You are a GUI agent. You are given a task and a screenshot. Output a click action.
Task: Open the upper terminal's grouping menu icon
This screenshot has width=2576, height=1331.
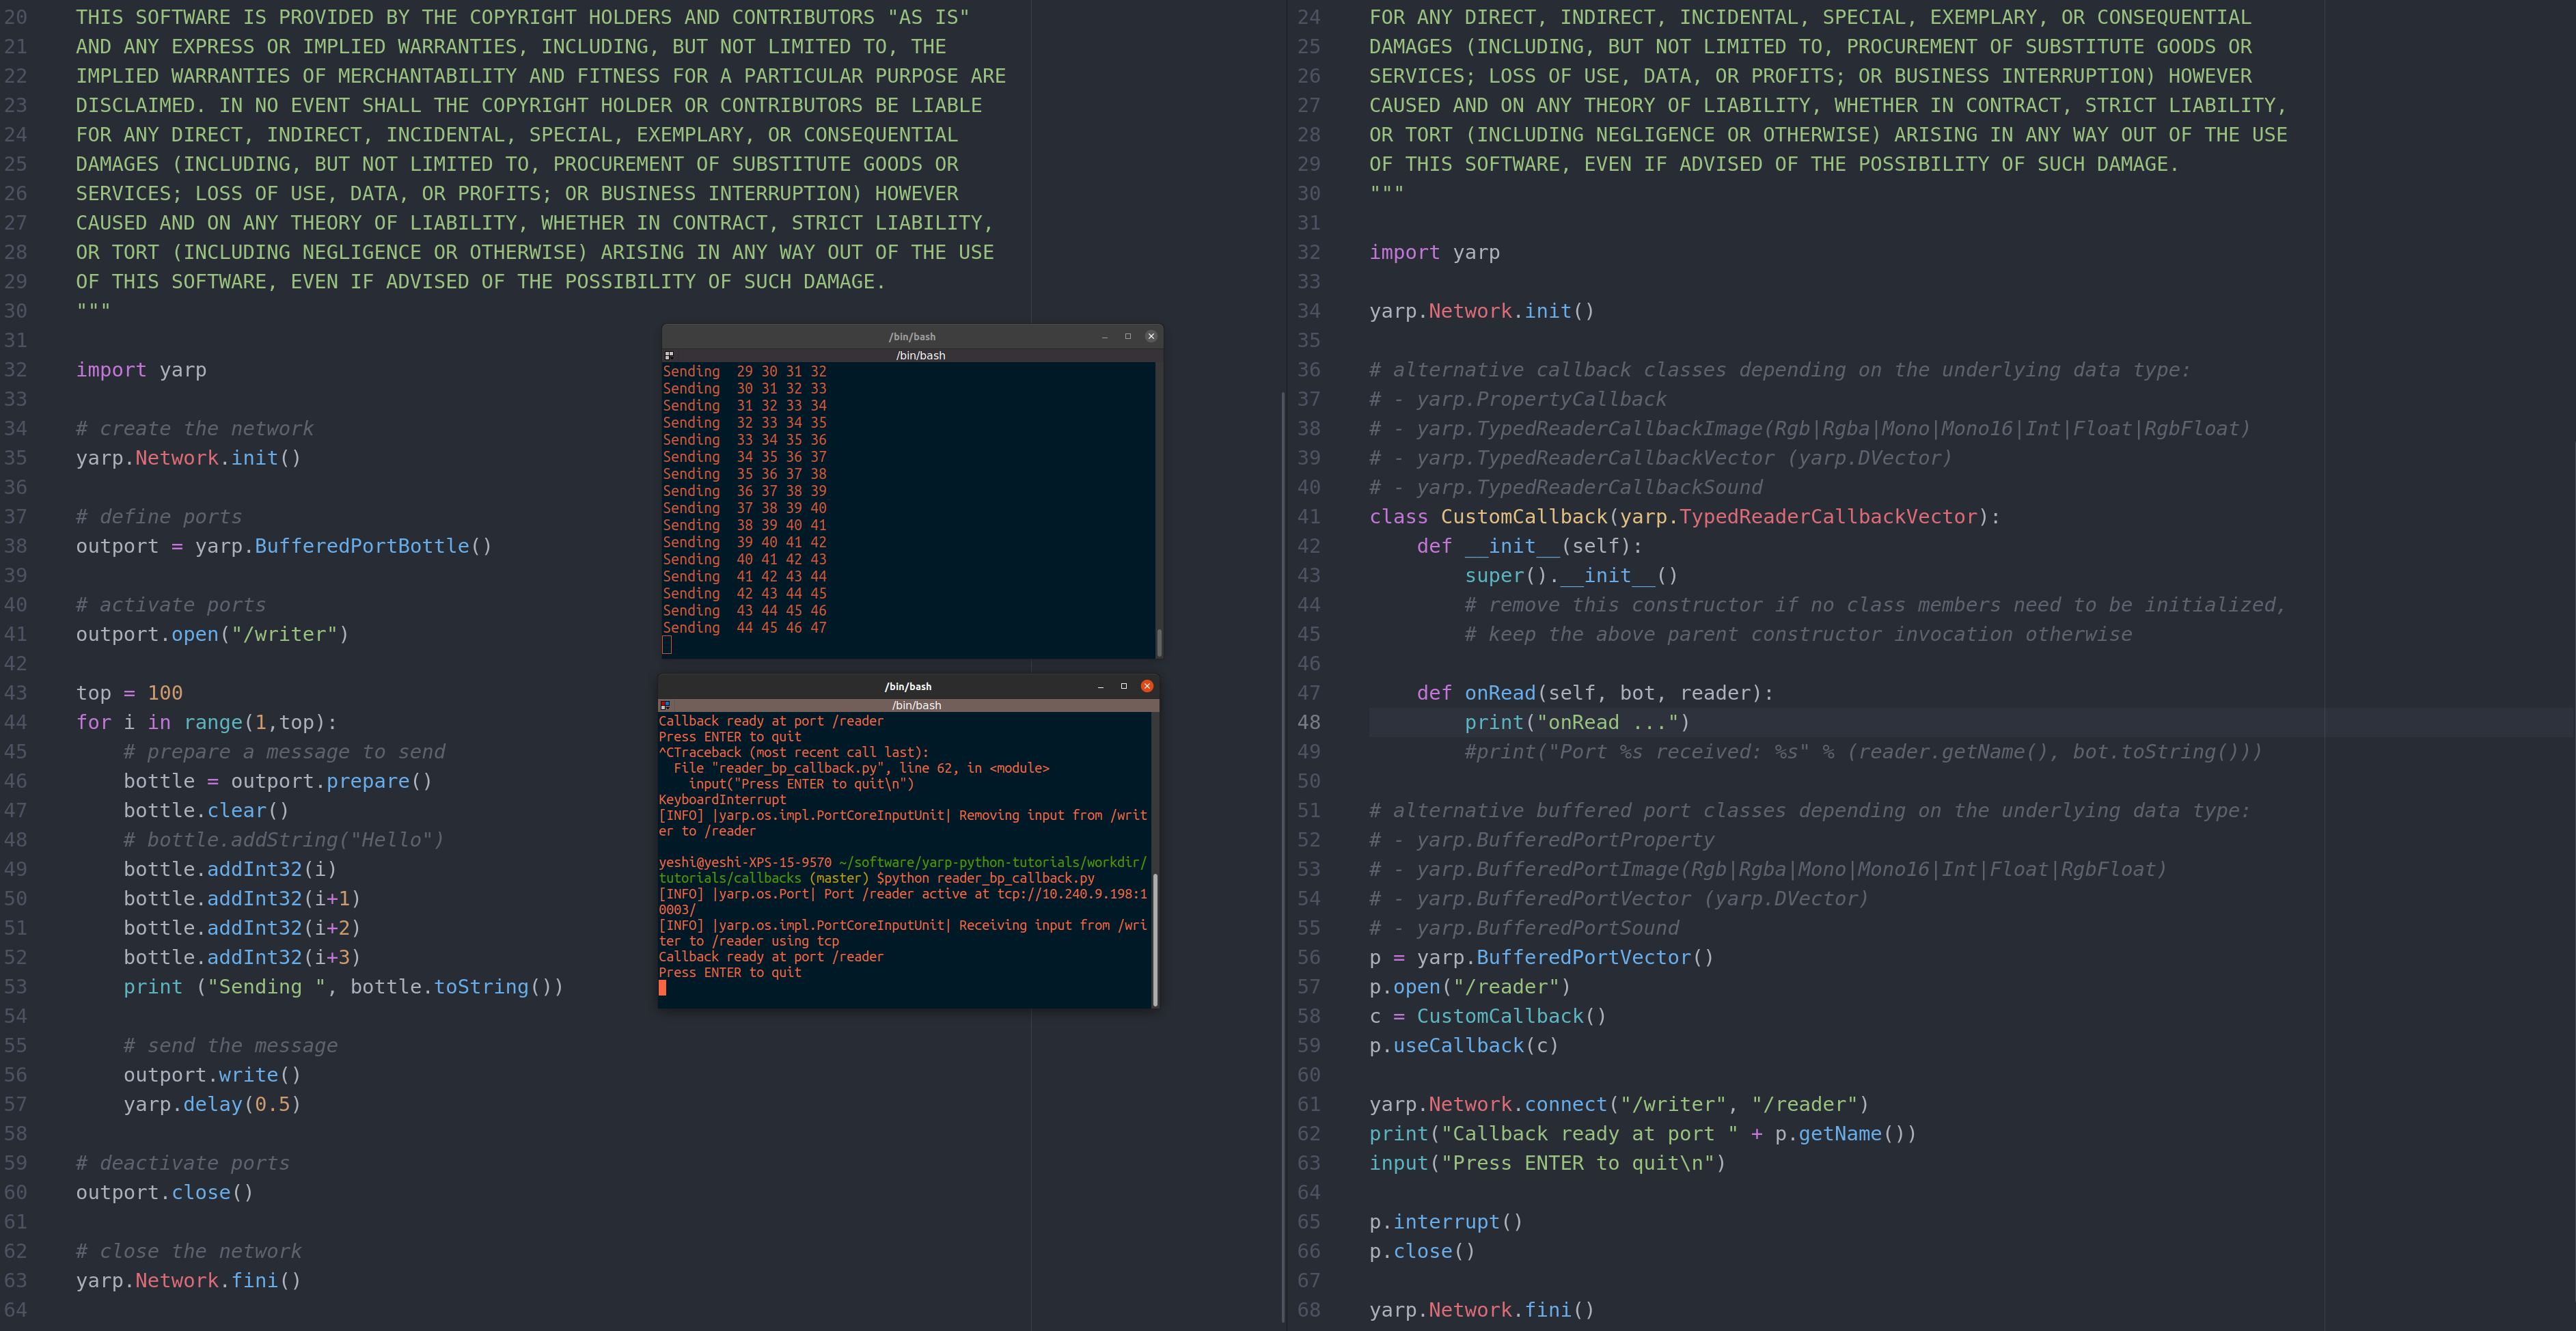tap(669, 355)
